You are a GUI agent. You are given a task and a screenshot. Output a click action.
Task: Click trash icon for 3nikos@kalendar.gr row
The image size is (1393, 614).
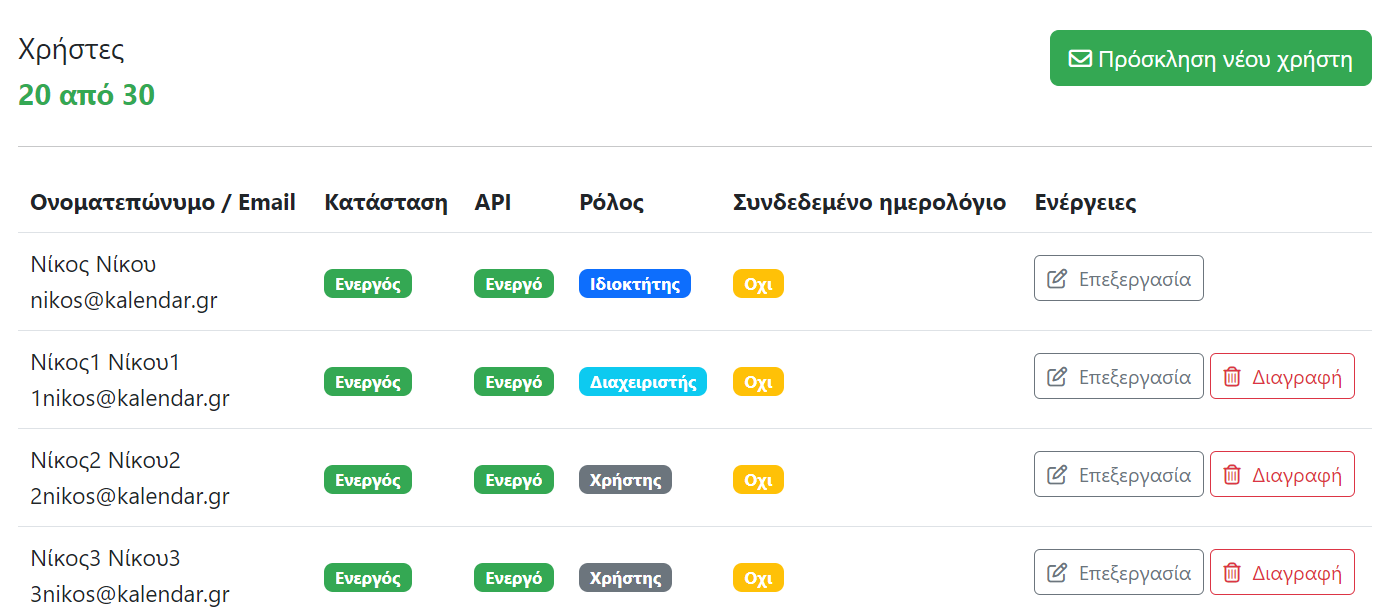(x=1232, y=573)
